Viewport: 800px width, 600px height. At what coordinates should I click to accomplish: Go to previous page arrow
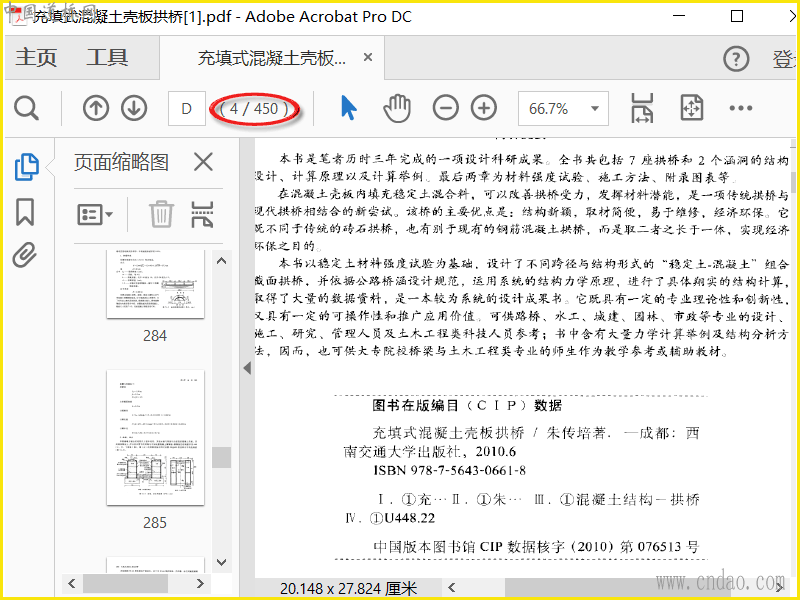[x=95, y=108]
